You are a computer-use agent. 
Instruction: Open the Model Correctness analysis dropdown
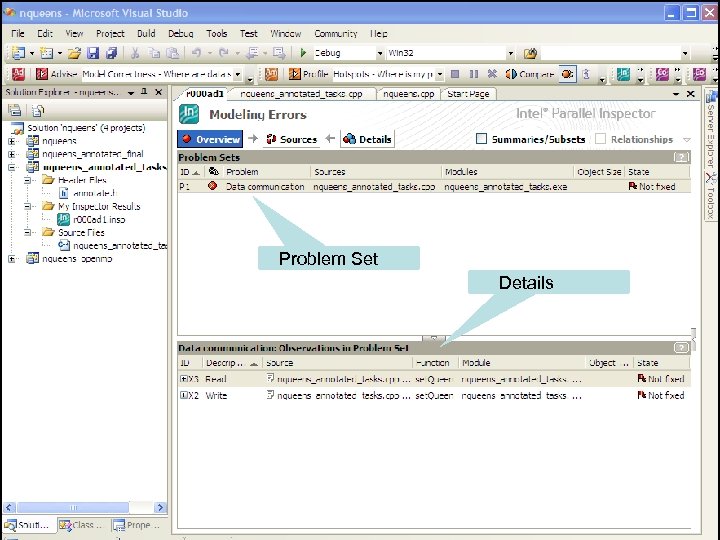pos(238,74)
